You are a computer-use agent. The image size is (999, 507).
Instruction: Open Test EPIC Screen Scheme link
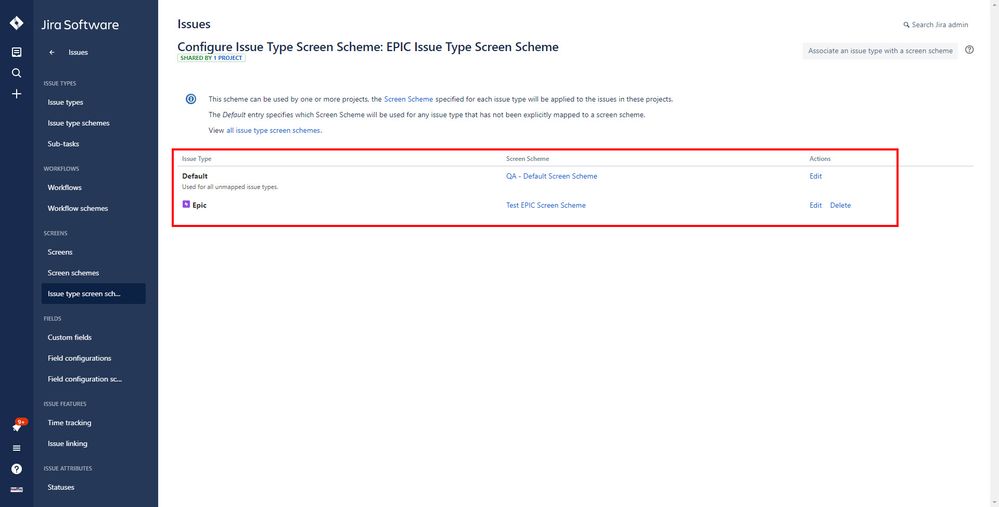point(546,205)
